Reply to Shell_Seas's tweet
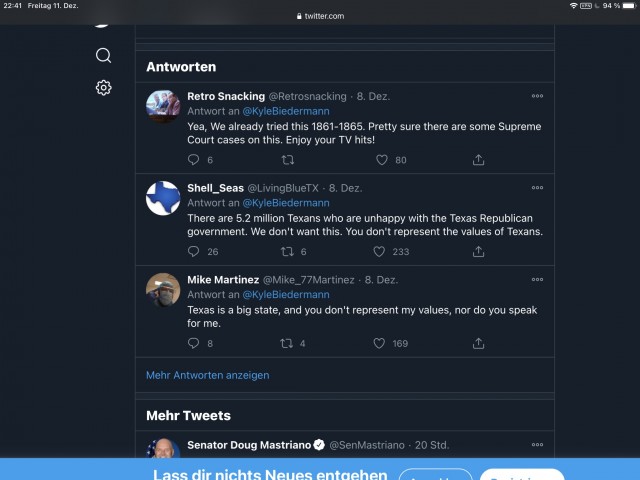Screen dimensions: 640x480 tap(194, 252)
